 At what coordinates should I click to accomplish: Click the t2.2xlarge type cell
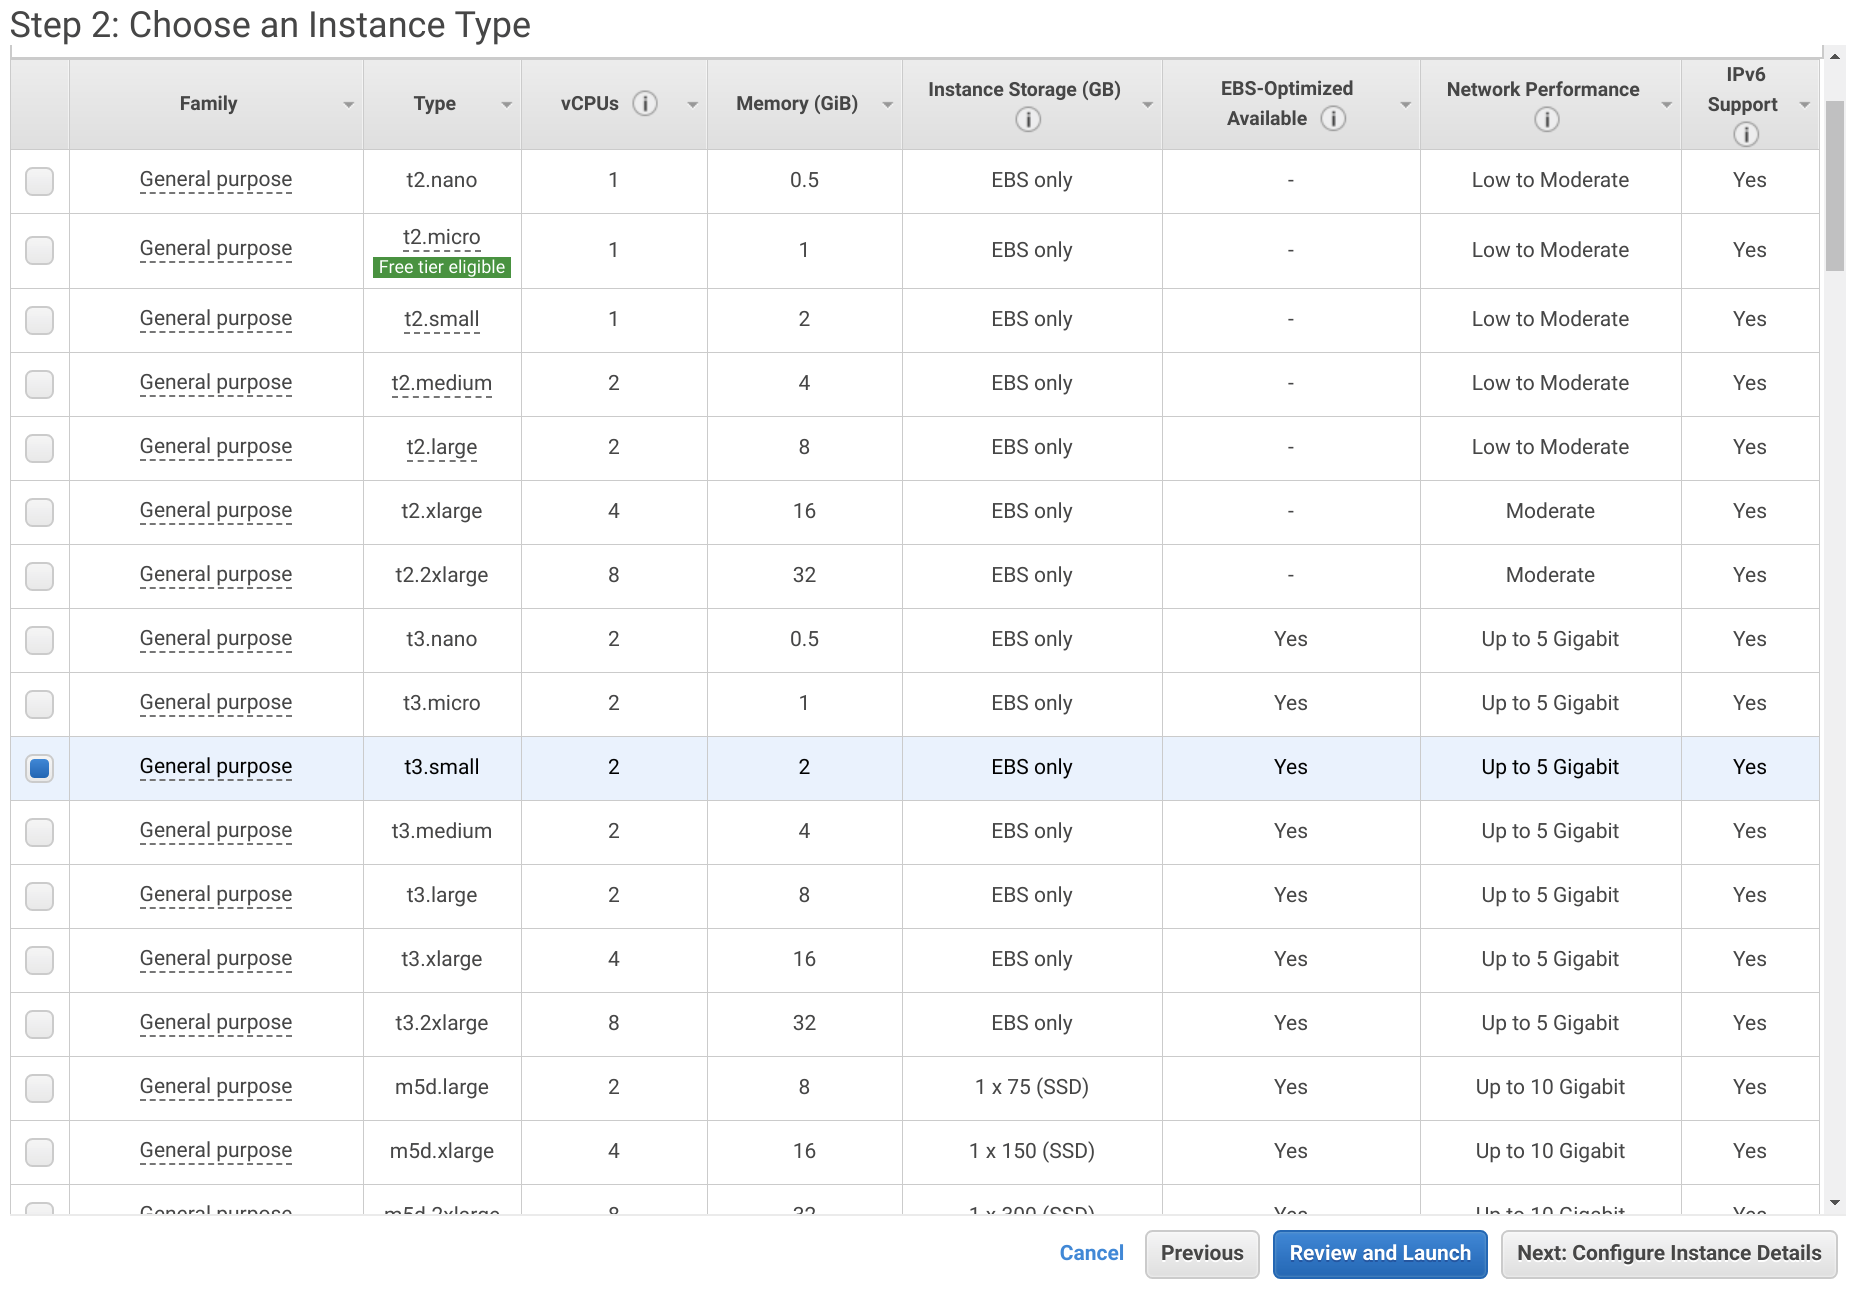(x=442, y=576)
